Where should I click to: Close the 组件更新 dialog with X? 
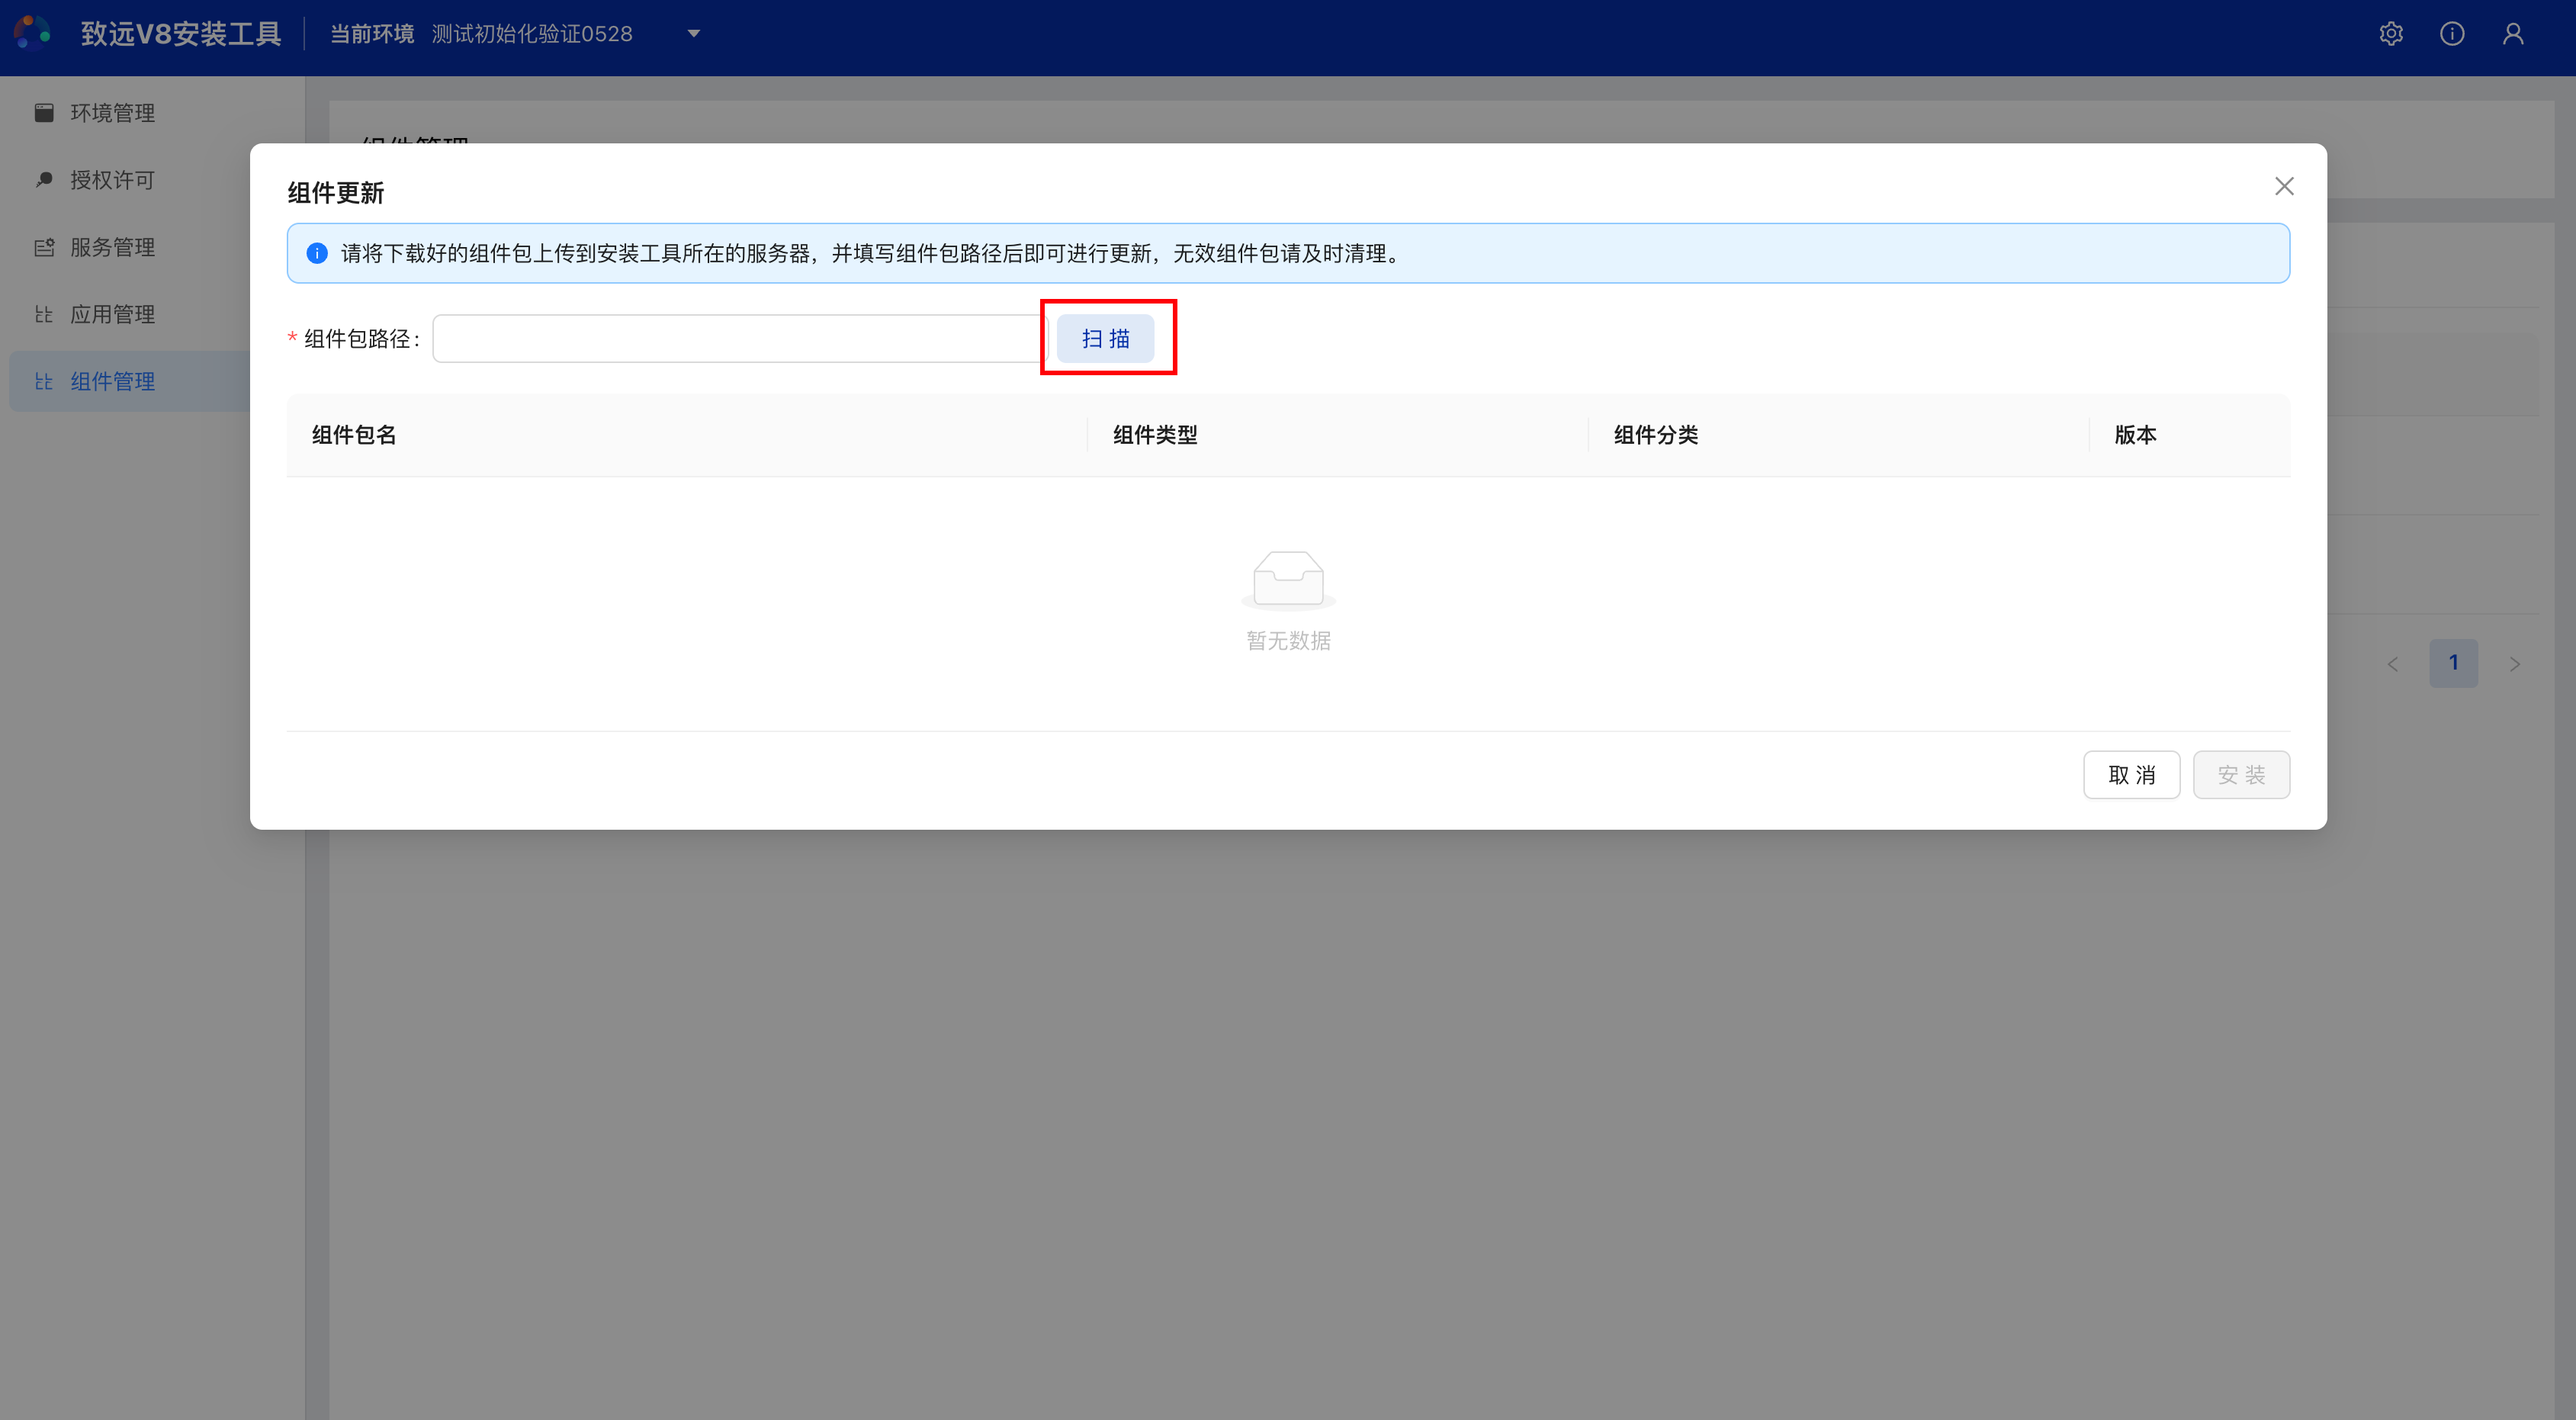click(x=2284, y=187)
